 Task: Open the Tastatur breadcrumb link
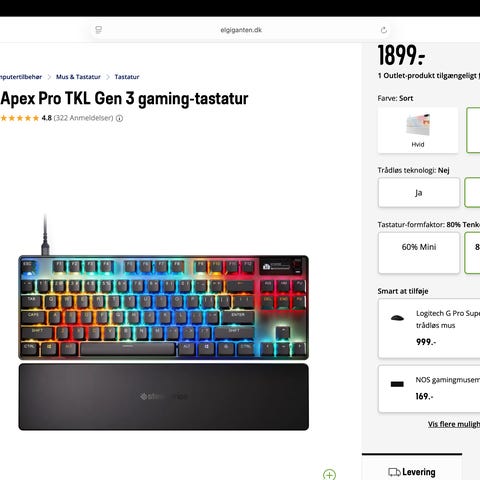(127, 77)
